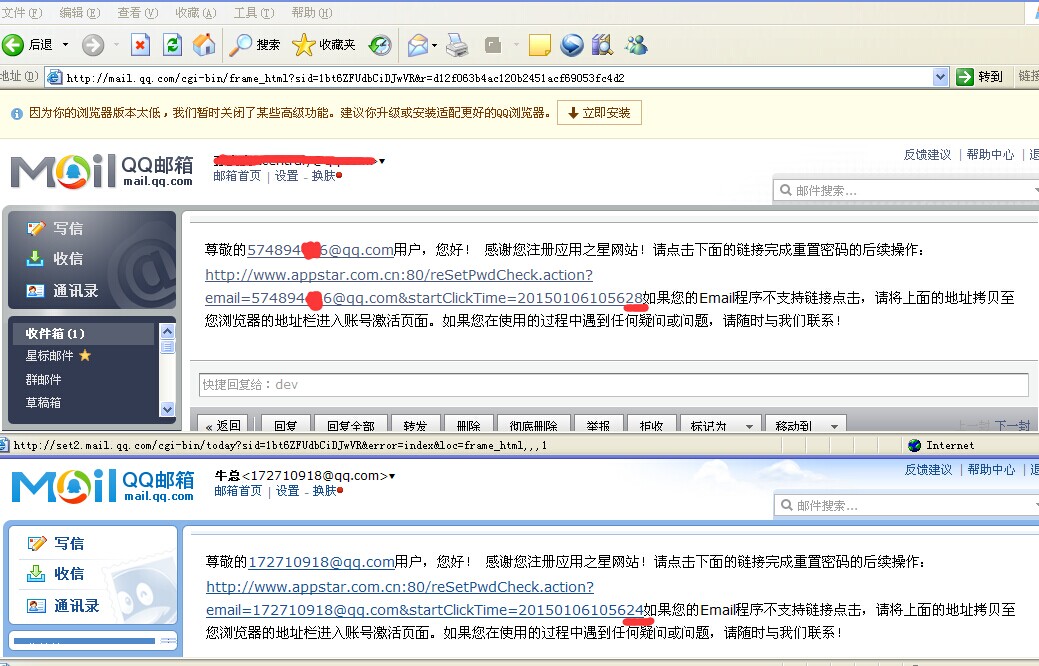The width and height of the screenshot is (1039, 666).
Task: Open the 工具(T) menu
Action: 254,13
